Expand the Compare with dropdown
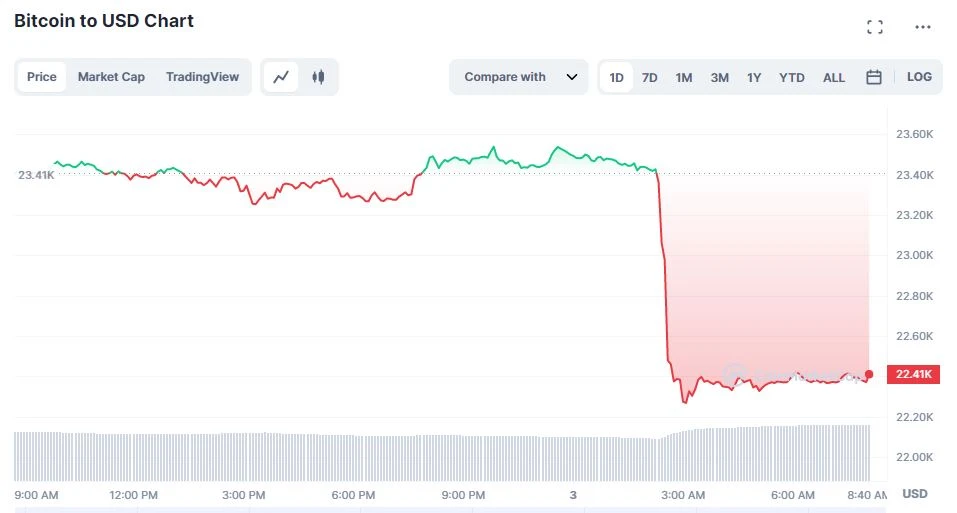 tap(505, 77)
